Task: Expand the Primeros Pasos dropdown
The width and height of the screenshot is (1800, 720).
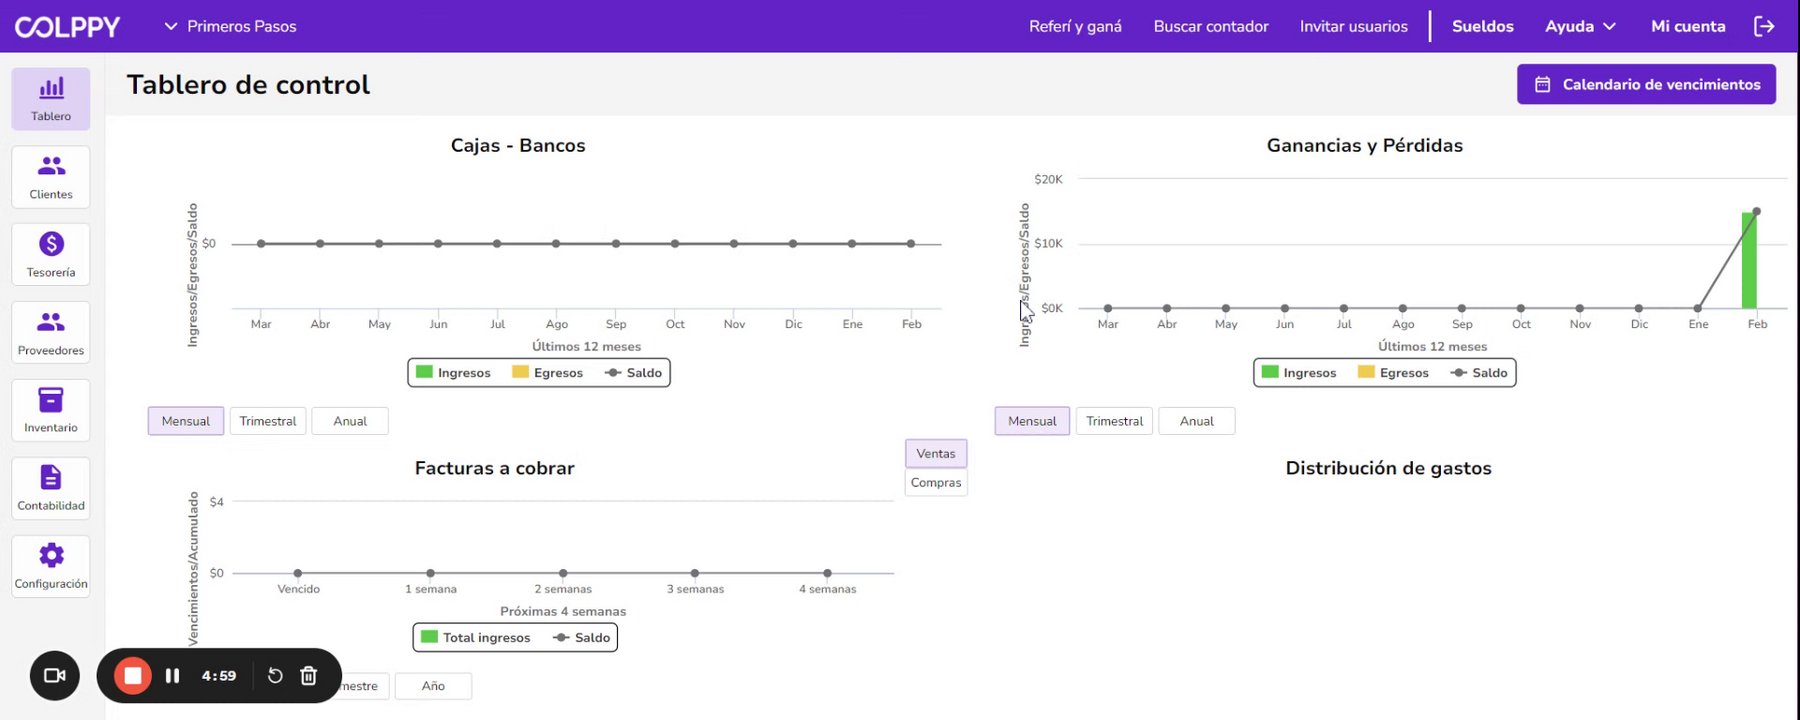Action: 231,26
